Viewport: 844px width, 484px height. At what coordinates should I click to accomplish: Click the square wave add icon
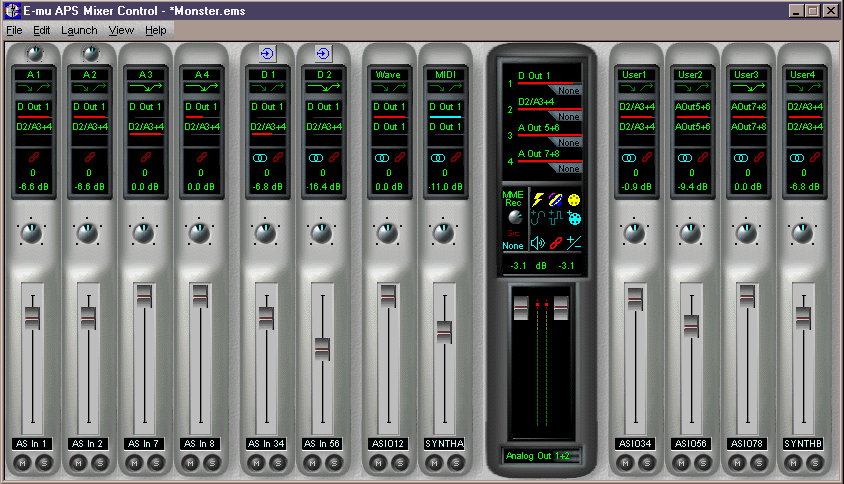[x=555, y=218]
